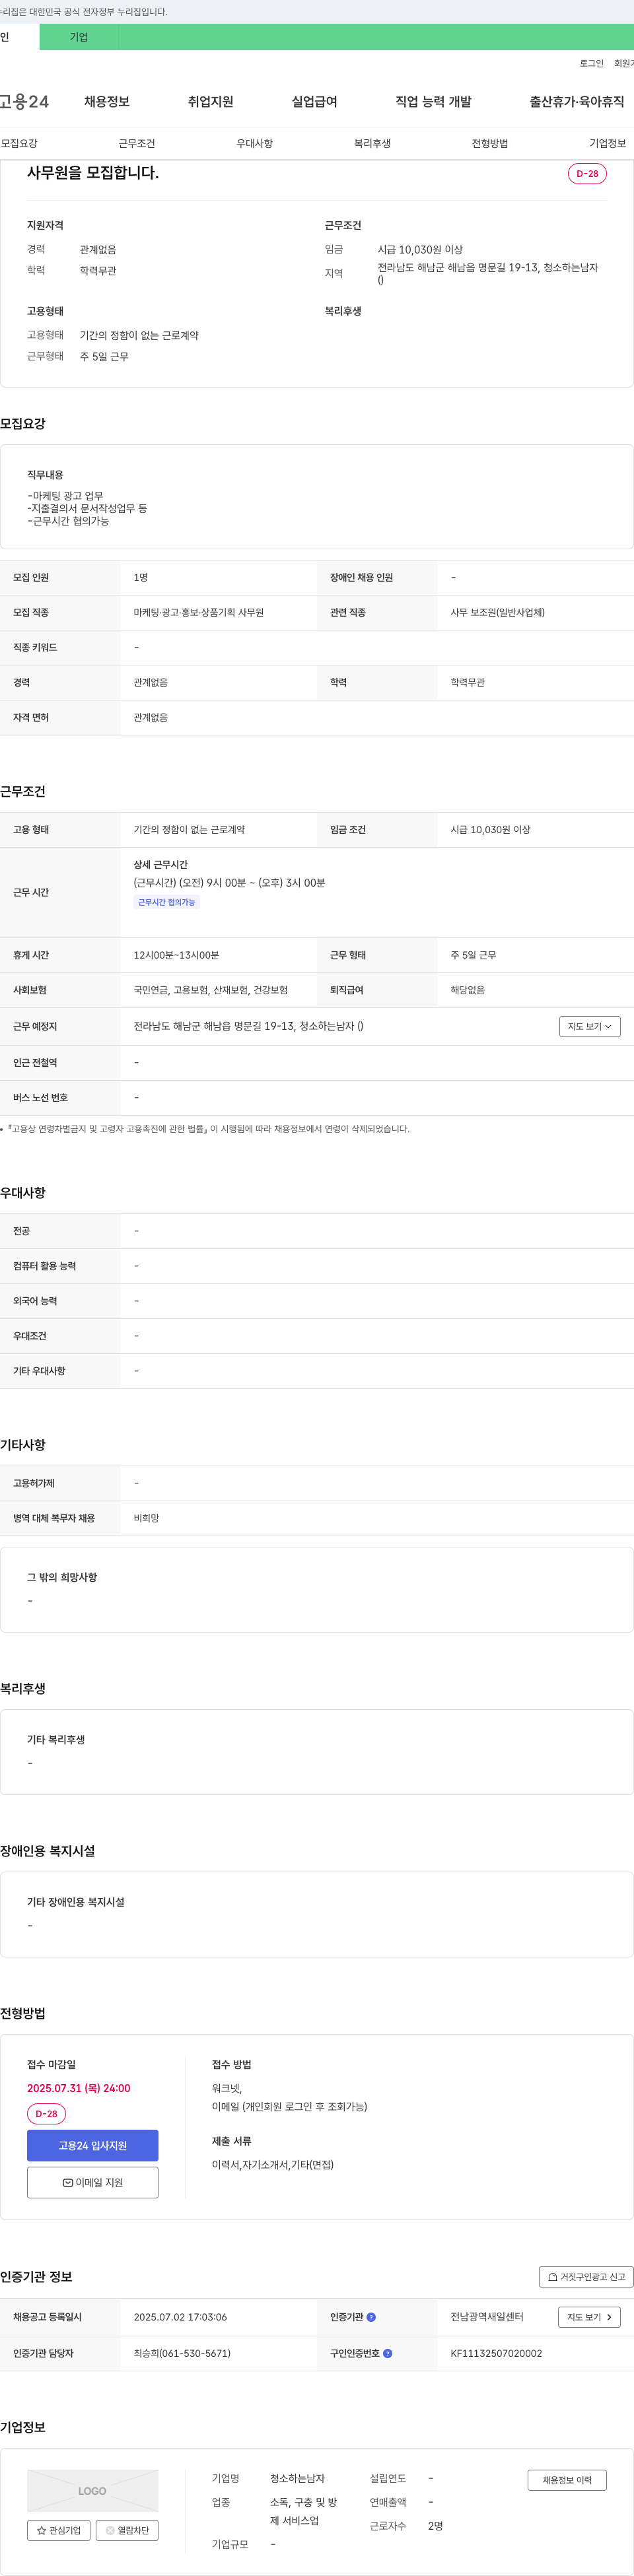Click the D-28 badge under 접수 마감일
This screenshot has height=2576, width=634.
46,2114
